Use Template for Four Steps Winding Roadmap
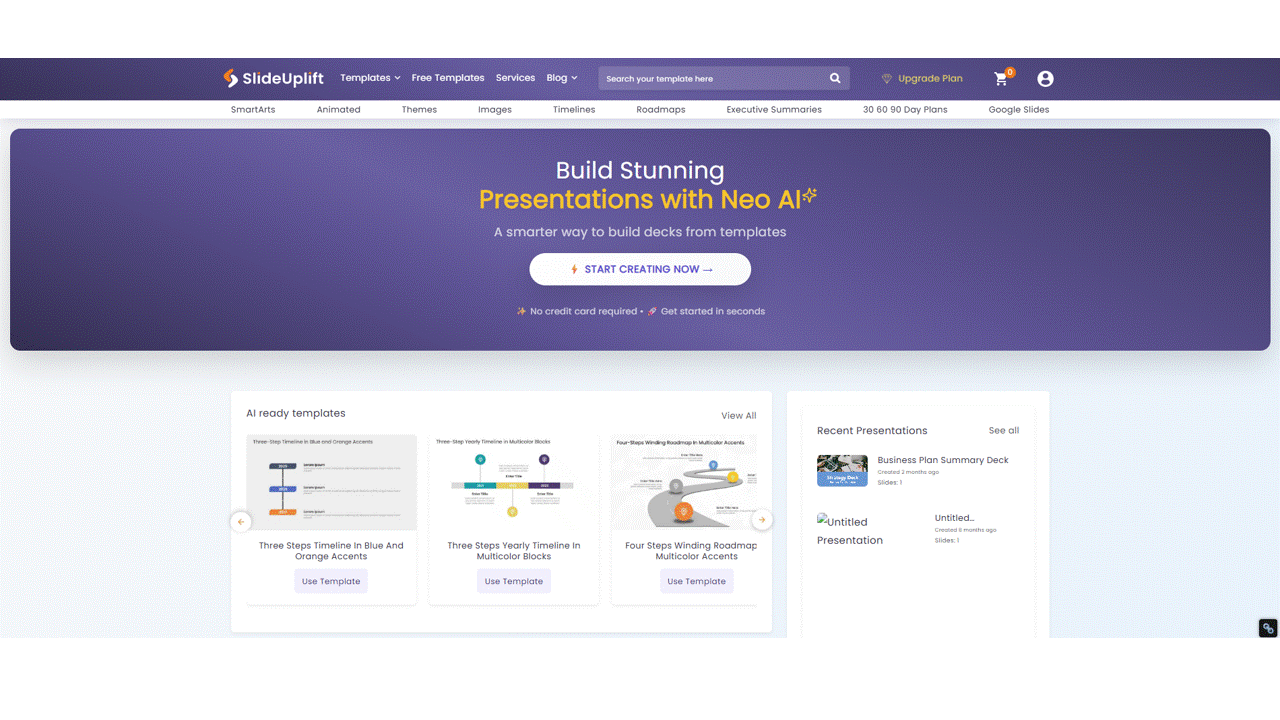 [697, 581]
